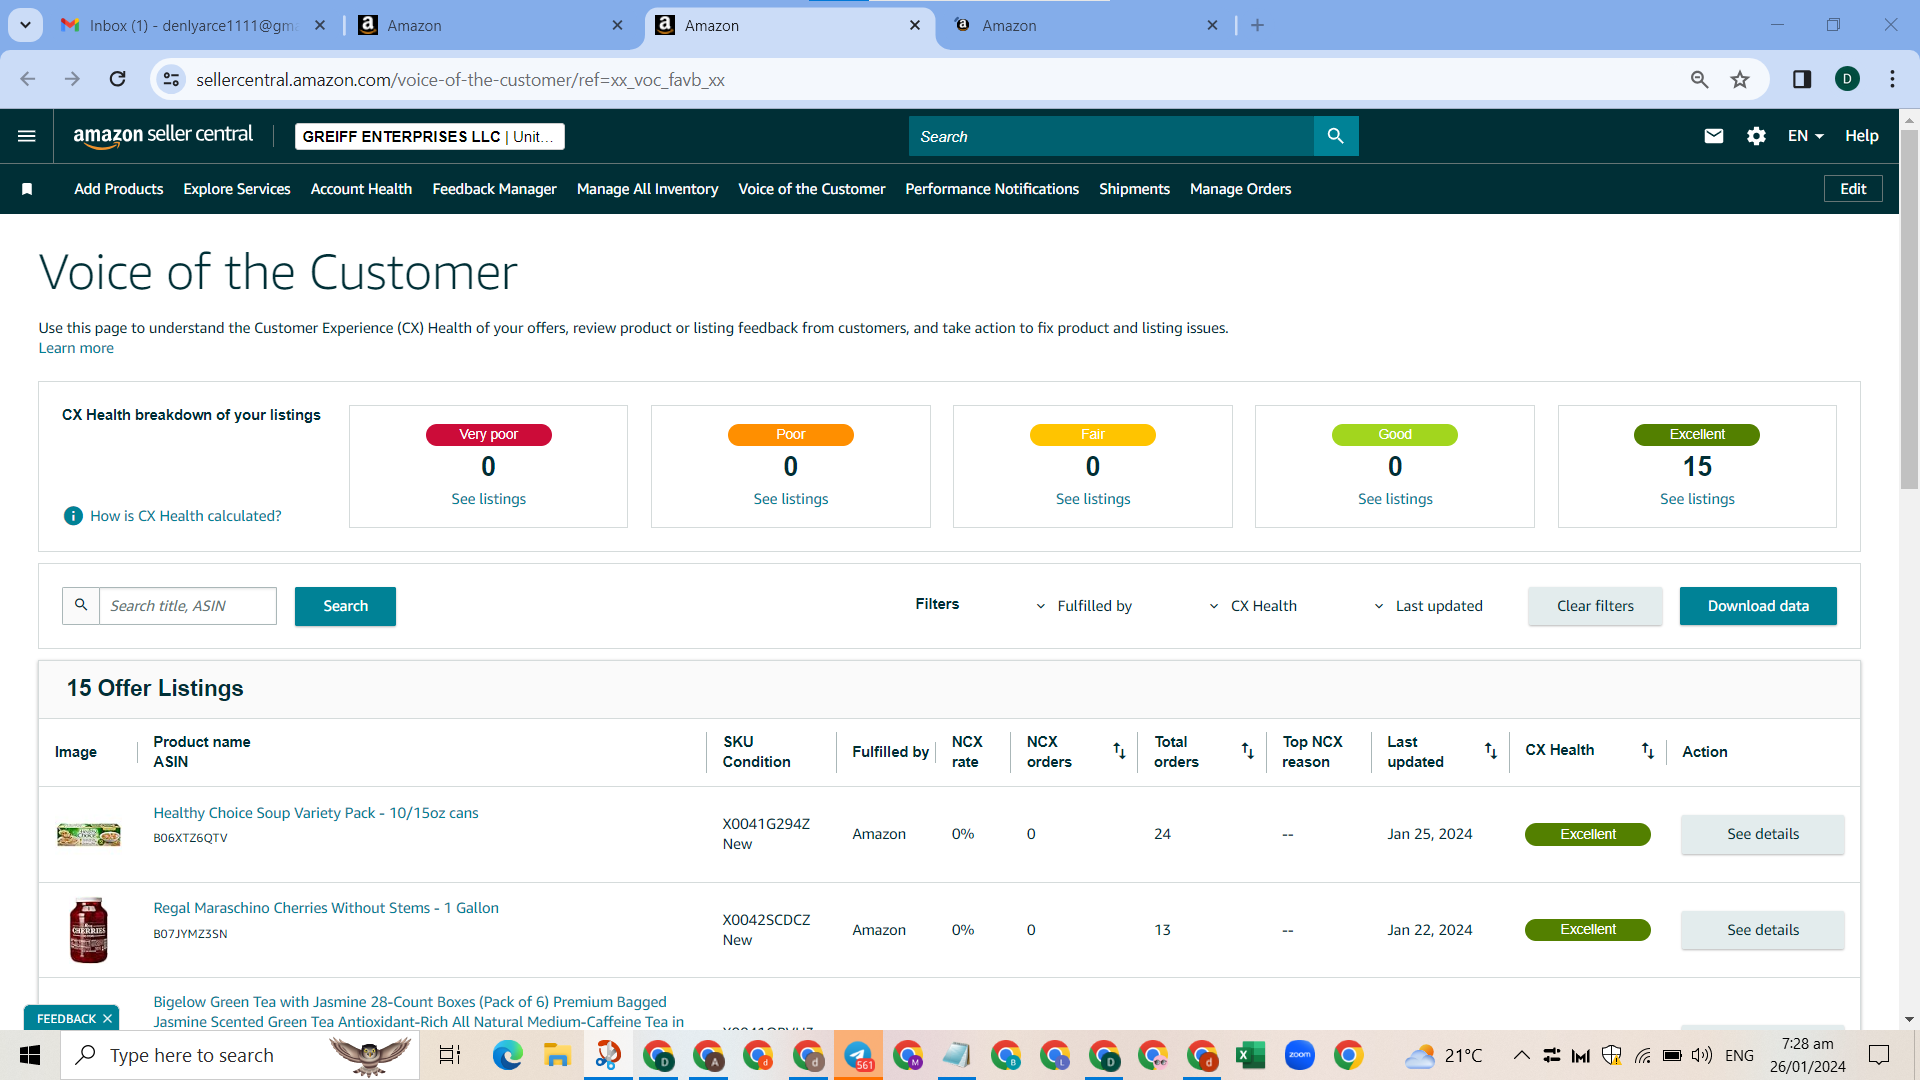Go back with the browser back arrow
Viewport: 1920px width, 1080px height.
click(x=28, y=79)
